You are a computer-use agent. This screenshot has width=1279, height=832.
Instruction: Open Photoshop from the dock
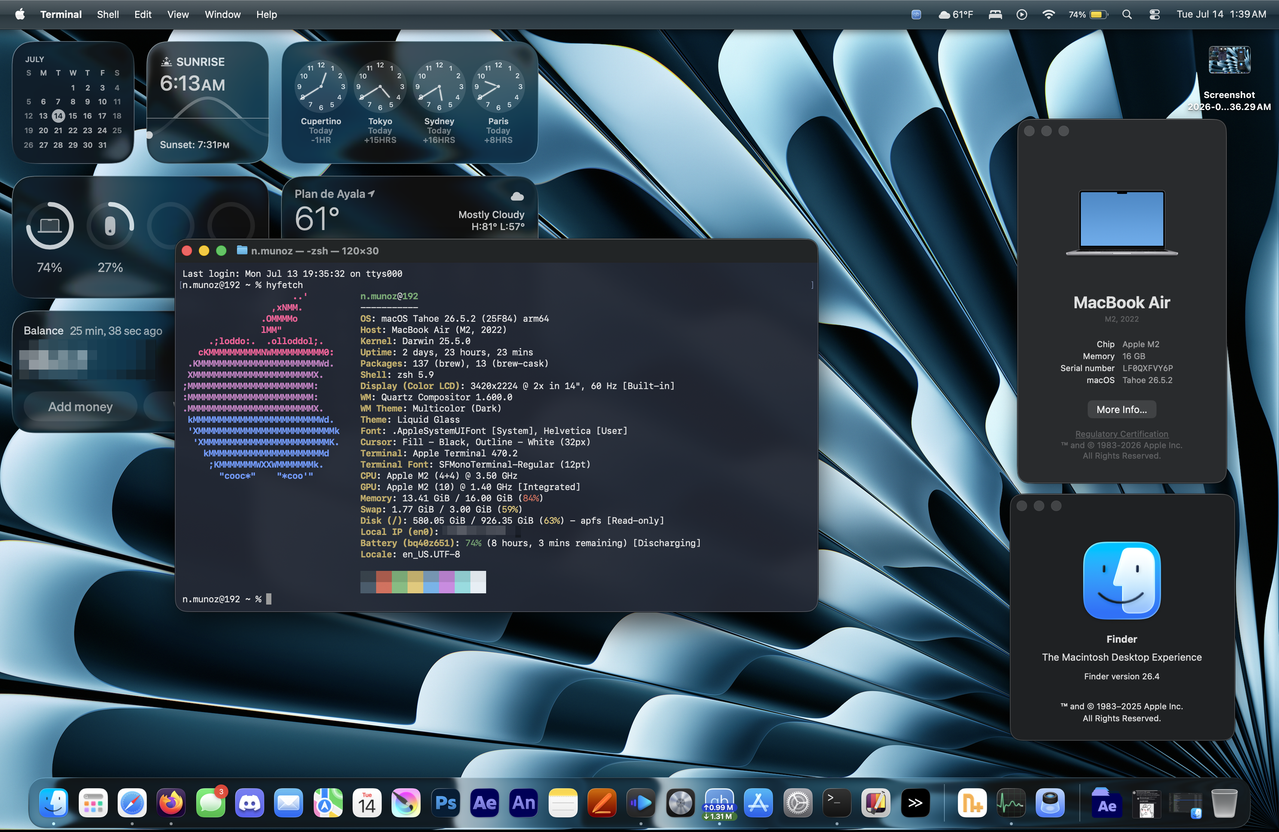(x=445, y=802)
